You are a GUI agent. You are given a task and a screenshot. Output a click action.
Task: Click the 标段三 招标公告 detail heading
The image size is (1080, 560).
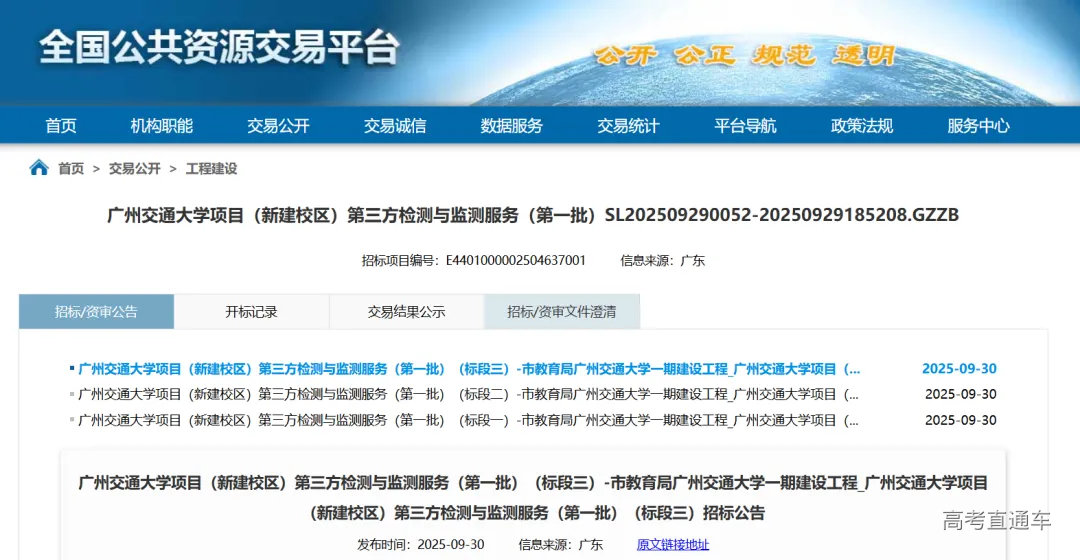(533, 497)
